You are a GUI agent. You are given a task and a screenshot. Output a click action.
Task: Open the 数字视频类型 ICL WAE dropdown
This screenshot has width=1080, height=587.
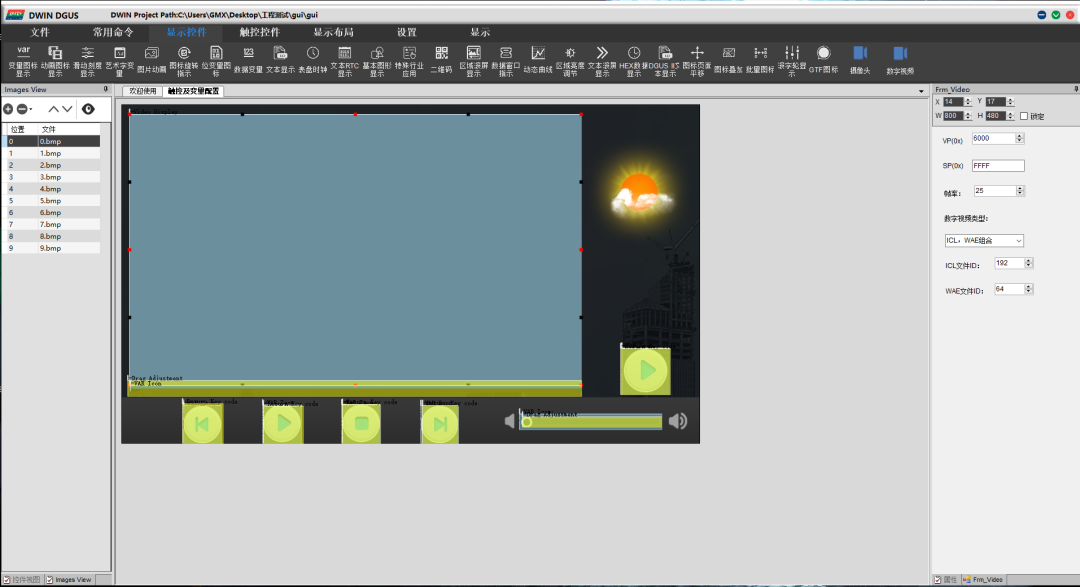pos(984,240)
